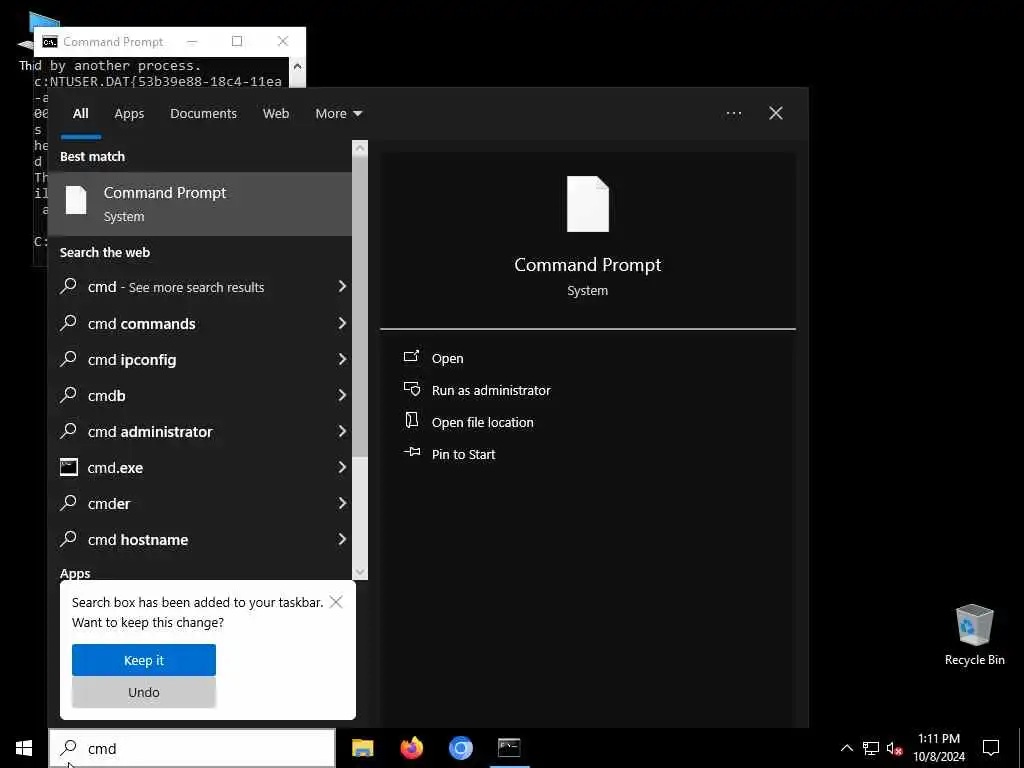Expand the cmd ipconfig suggestion arrow

click(x=342, y=359)
